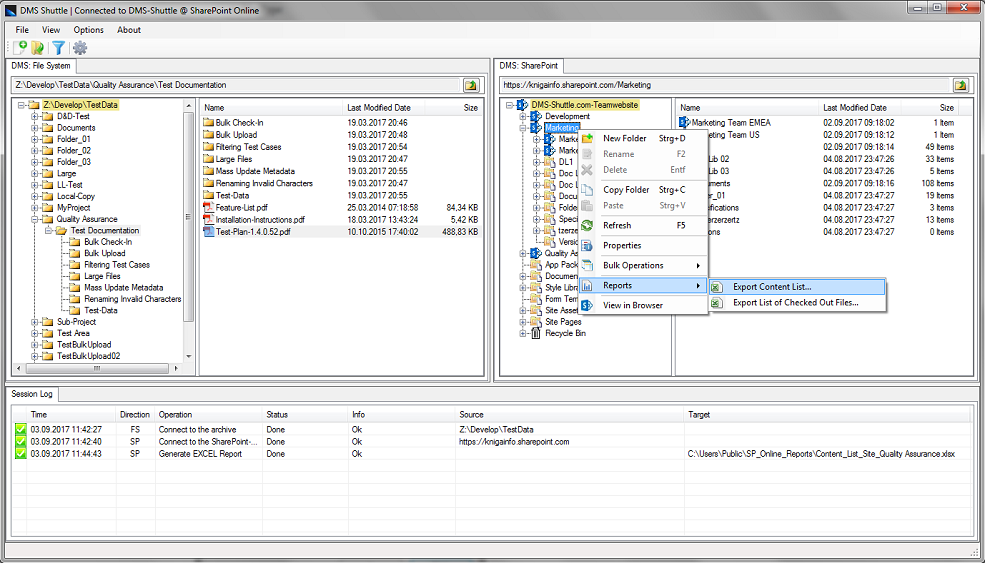The width and height of the screenshot is (985, 563).
Task: Switch to the DMS: File System tab
Action: (x=41, y=66)
